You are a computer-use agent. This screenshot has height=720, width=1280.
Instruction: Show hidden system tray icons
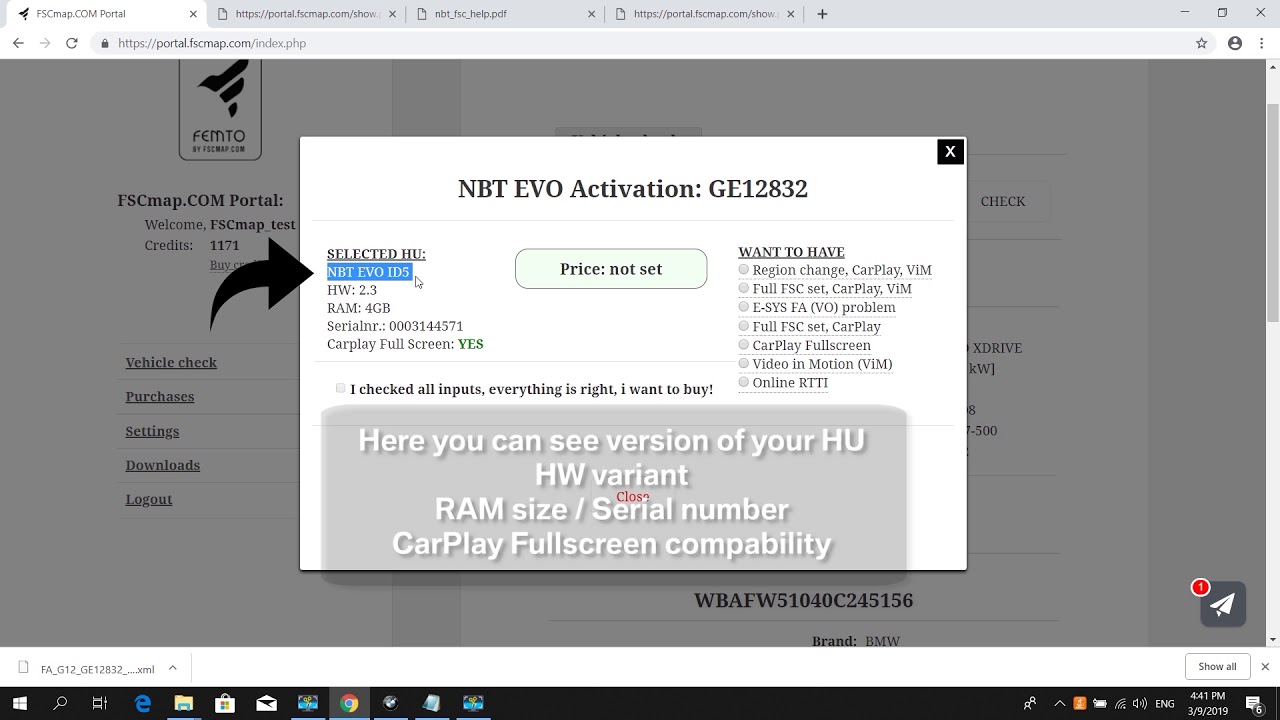tap(1060, 703)
